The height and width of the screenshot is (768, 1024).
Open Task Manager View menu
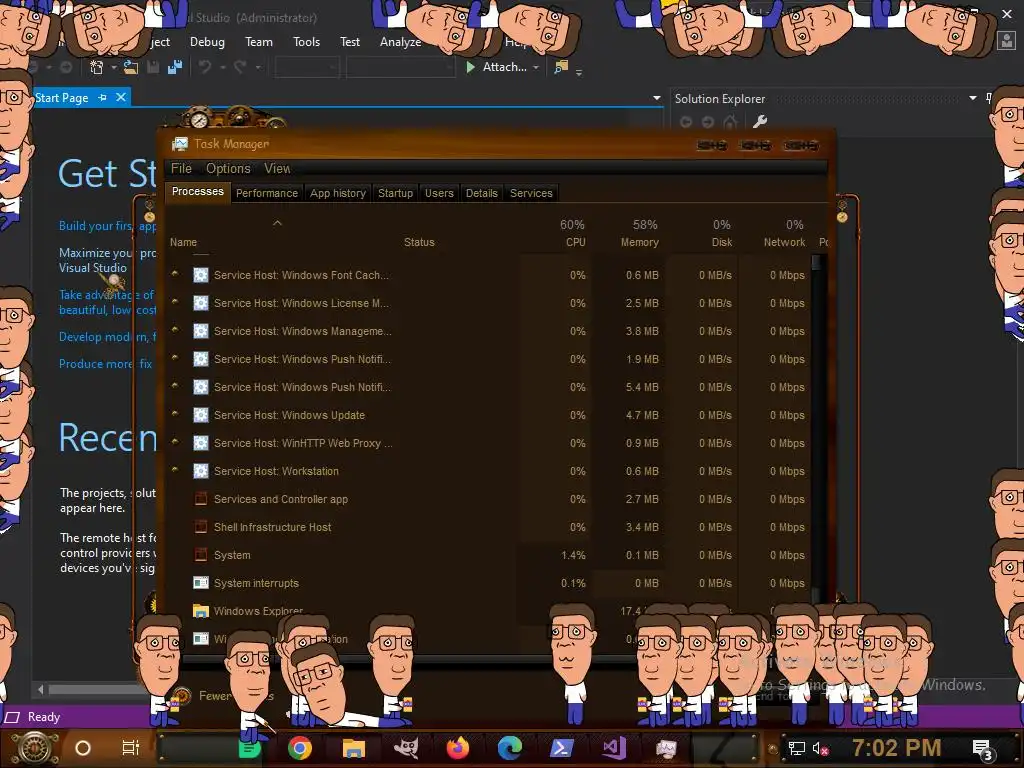point(277,168)
